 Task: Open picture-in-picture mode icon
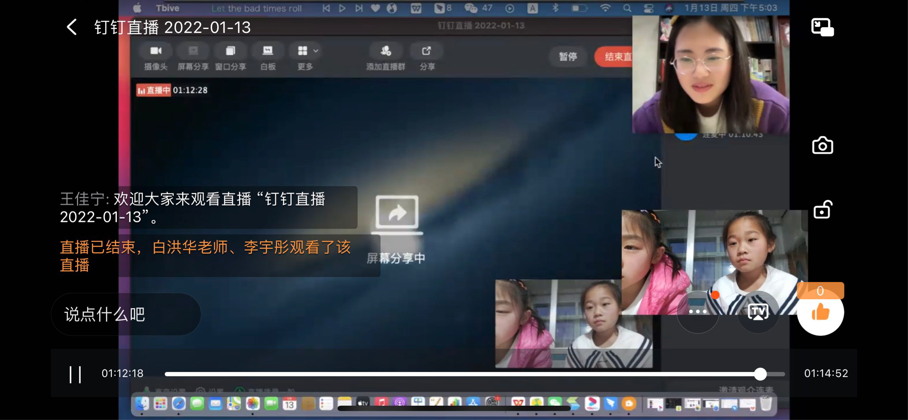(822, 28)
